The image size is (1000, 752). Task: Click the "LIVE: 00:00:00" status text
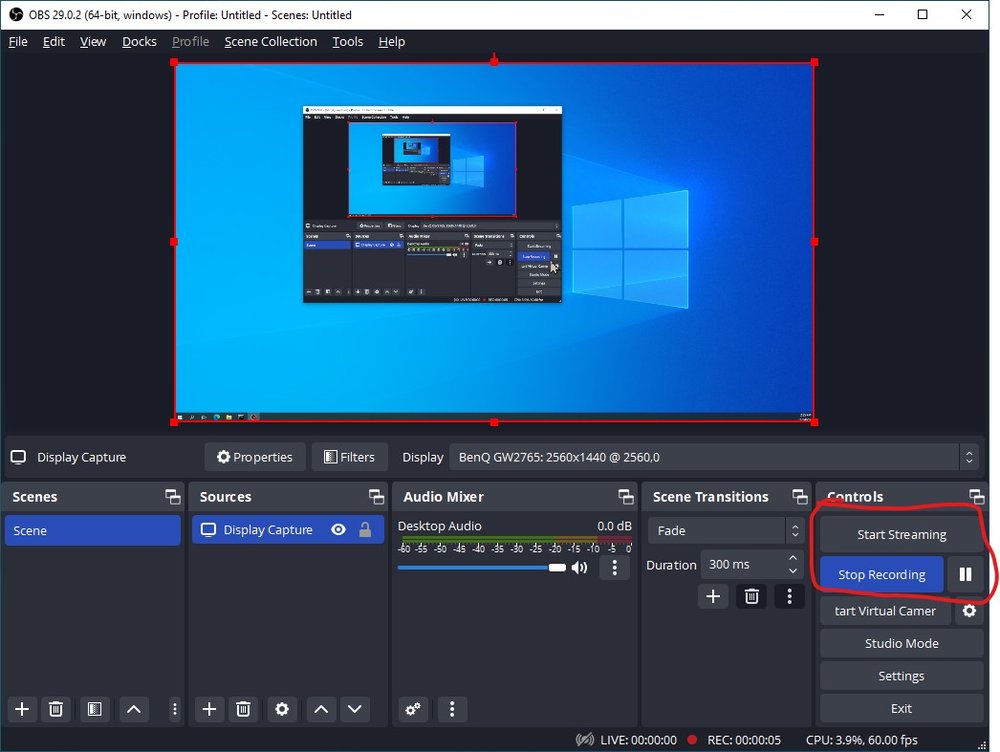(638, 740)
